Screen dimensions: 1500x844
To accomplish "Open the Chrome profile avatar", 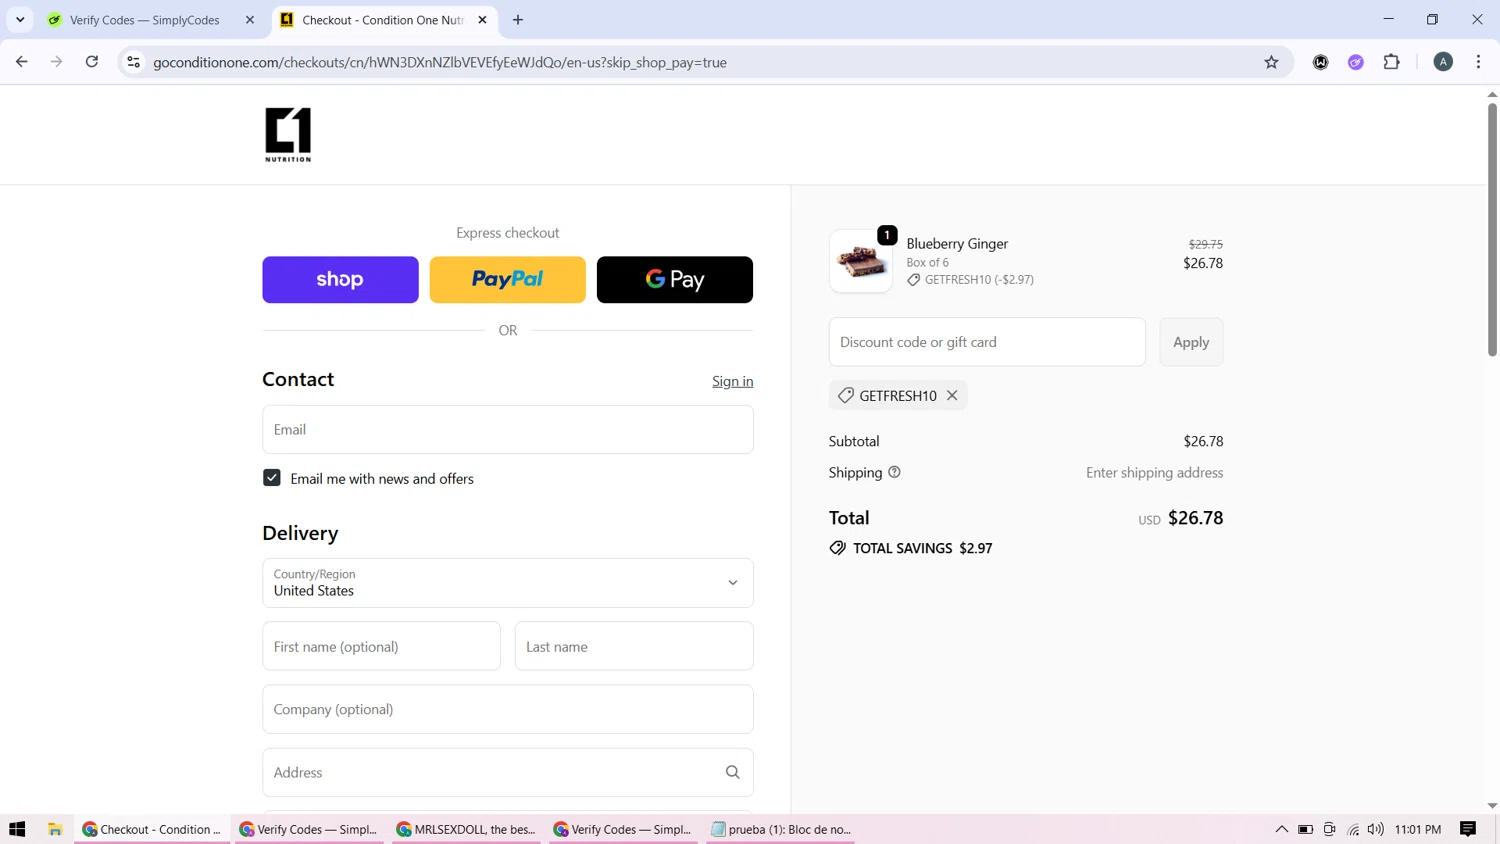I will coord(1443,62).
